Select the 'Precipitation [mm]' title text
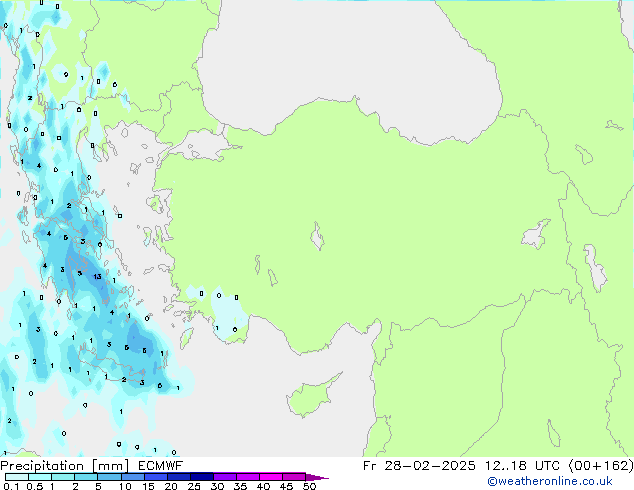The width and height of the screenshot is (634, 490). [x=65, y=466]
